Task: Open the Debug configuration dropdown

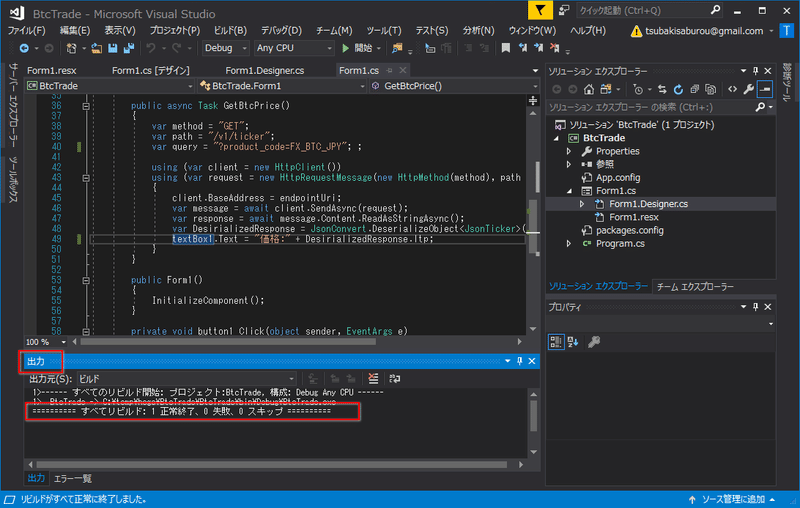Action: tap(225, 48)
